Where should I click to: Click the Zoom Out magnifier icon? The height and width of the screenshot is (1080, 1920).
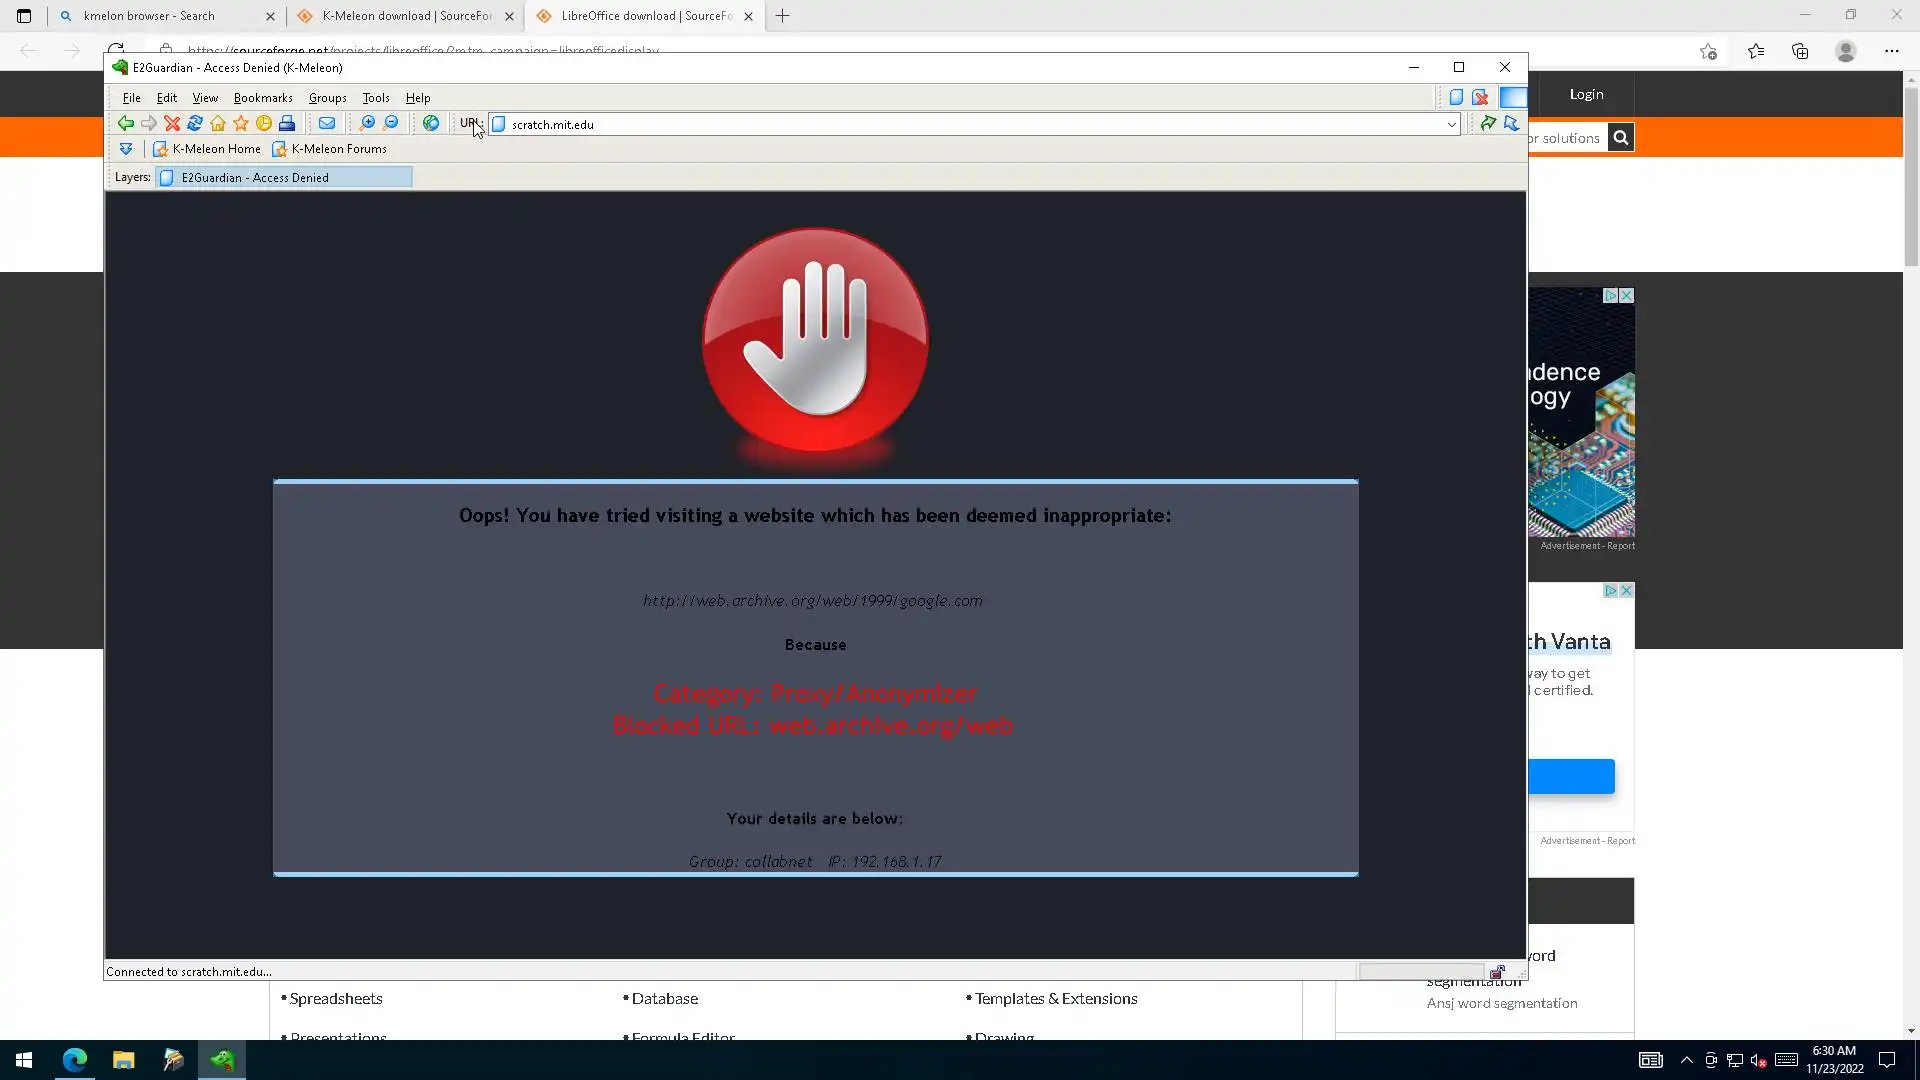(391, 123)
